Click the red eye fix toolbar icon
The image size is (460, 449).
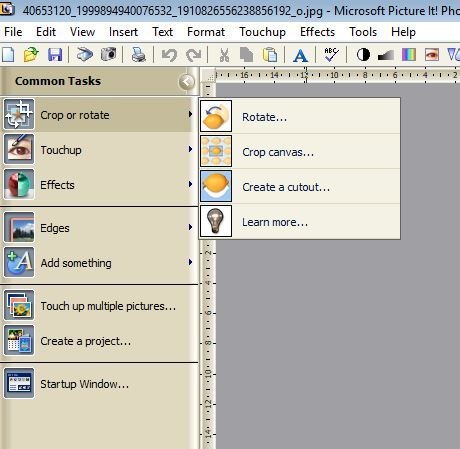click(432, 54)
